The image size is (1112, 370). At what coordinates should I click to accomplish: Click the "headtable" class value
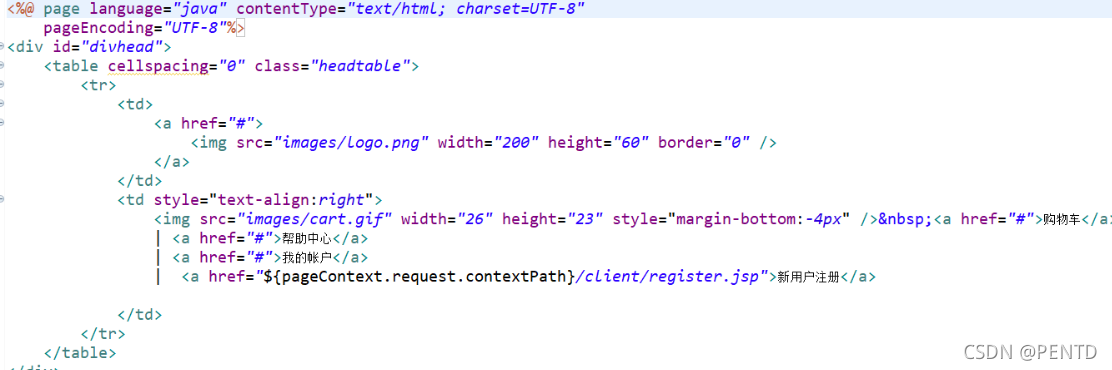click(x=361, y=67)
